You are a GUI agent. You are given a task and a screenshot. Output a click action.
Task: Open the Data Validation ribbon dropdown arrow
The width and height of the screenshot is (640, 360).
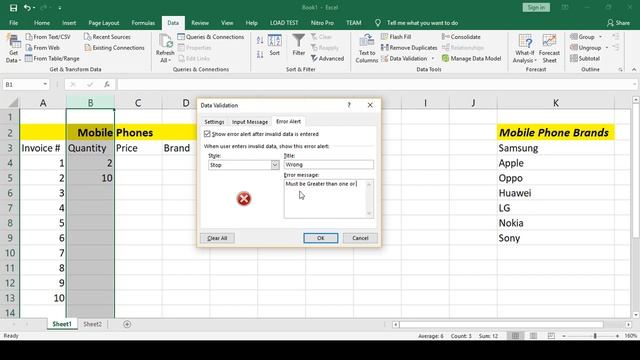[433, 59]
